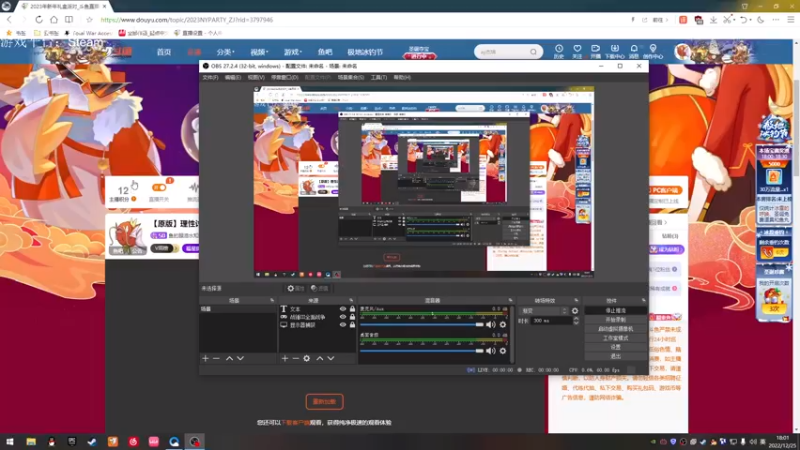Open Douyu download center icon
This screenshot has height=450, width=800.
point(614,51)
